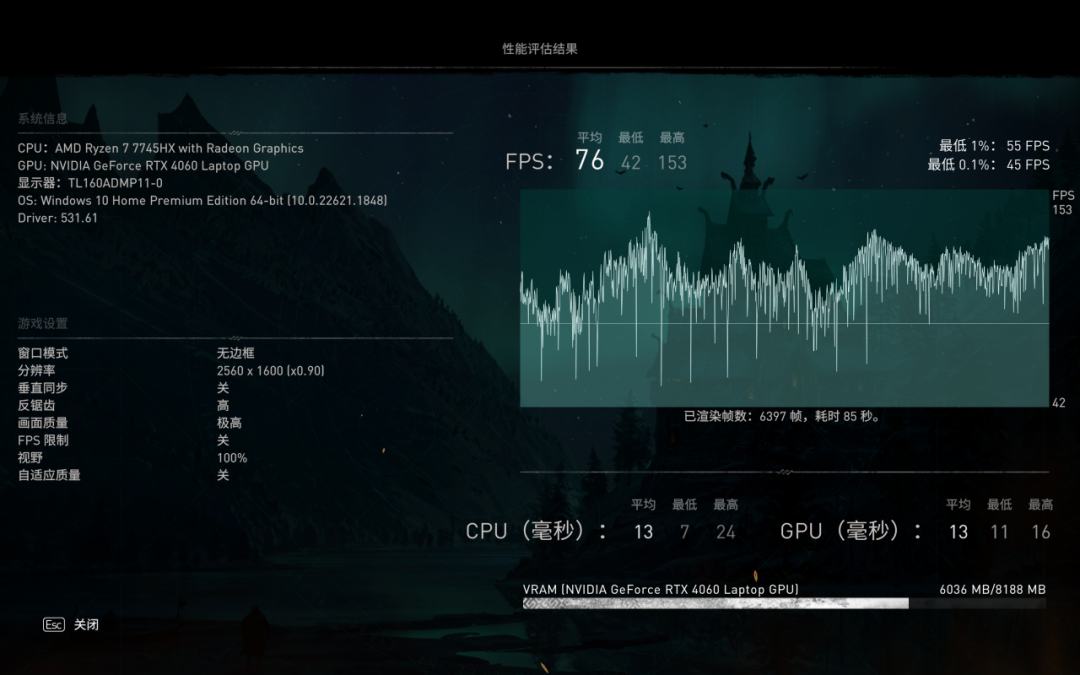Click the VRAM usage bar
Screen dimensions: 1080x675
784,603
